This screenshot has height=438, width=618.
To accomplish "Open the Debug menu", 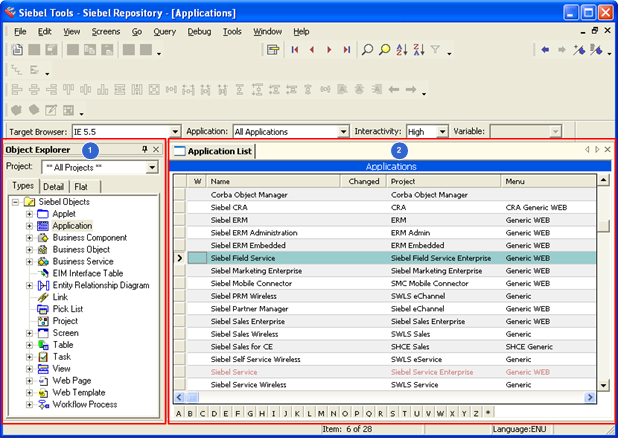I will point(198,31).
